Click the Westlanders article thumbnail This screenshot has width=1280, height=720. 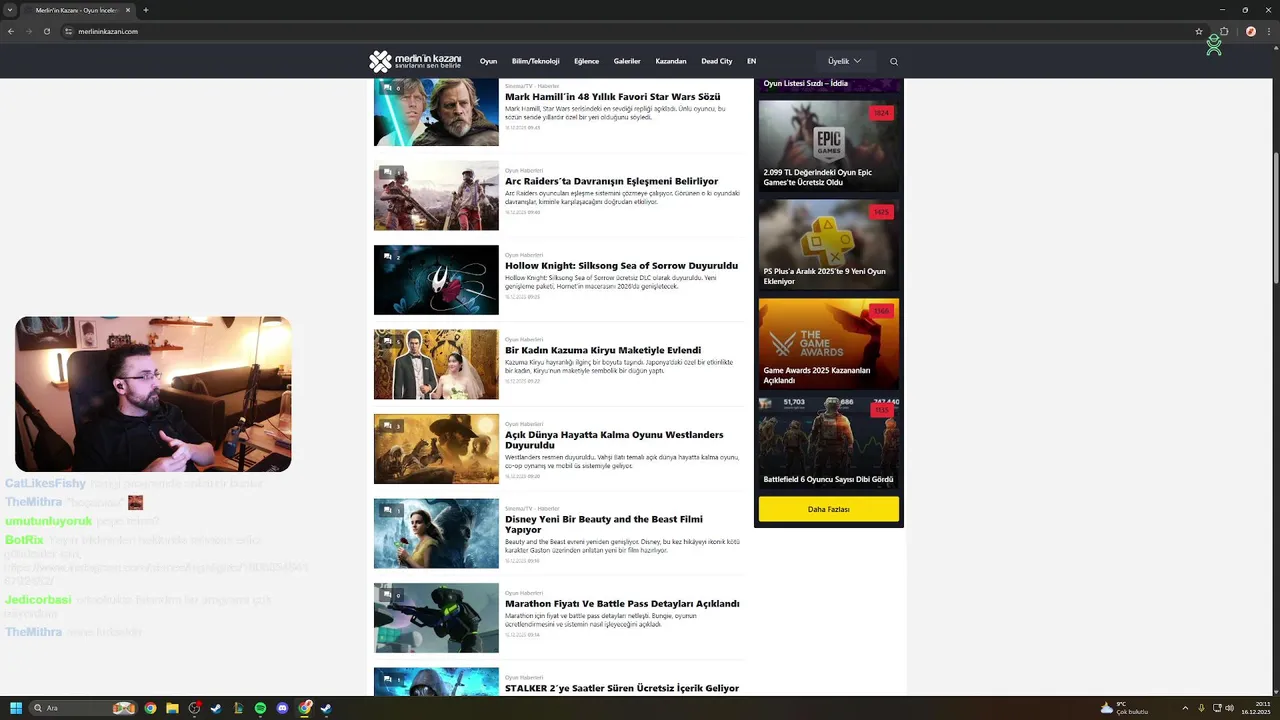click(x=436, y=449)
